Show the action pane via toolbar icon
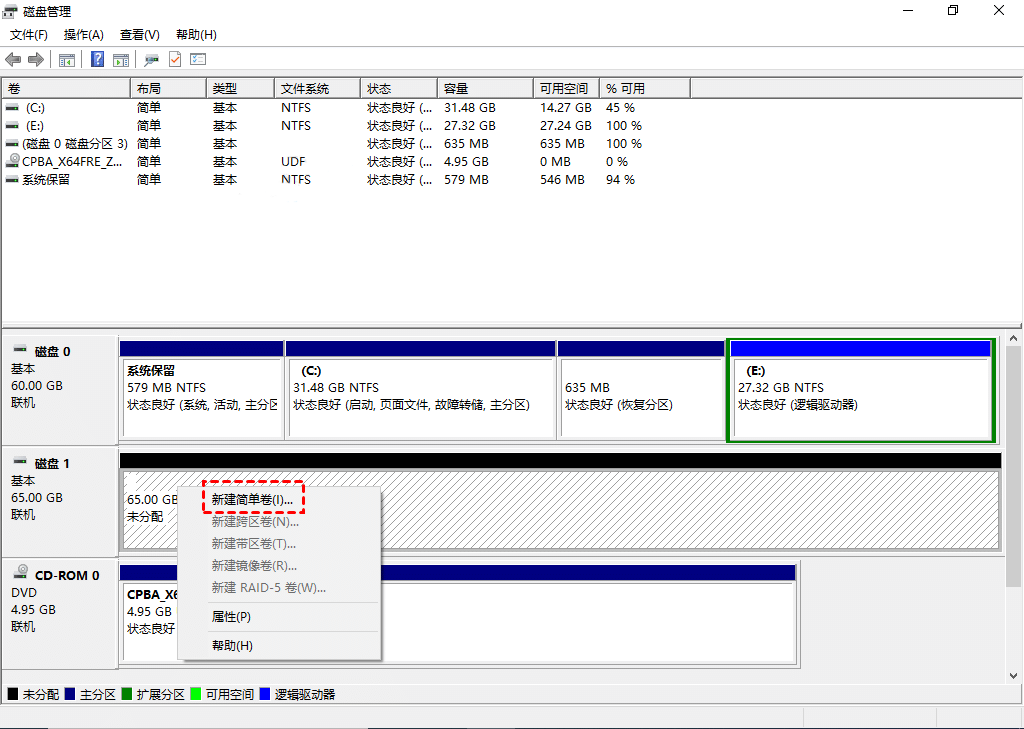Viewport: 1024px width, 729px height. tap(120, 59)
